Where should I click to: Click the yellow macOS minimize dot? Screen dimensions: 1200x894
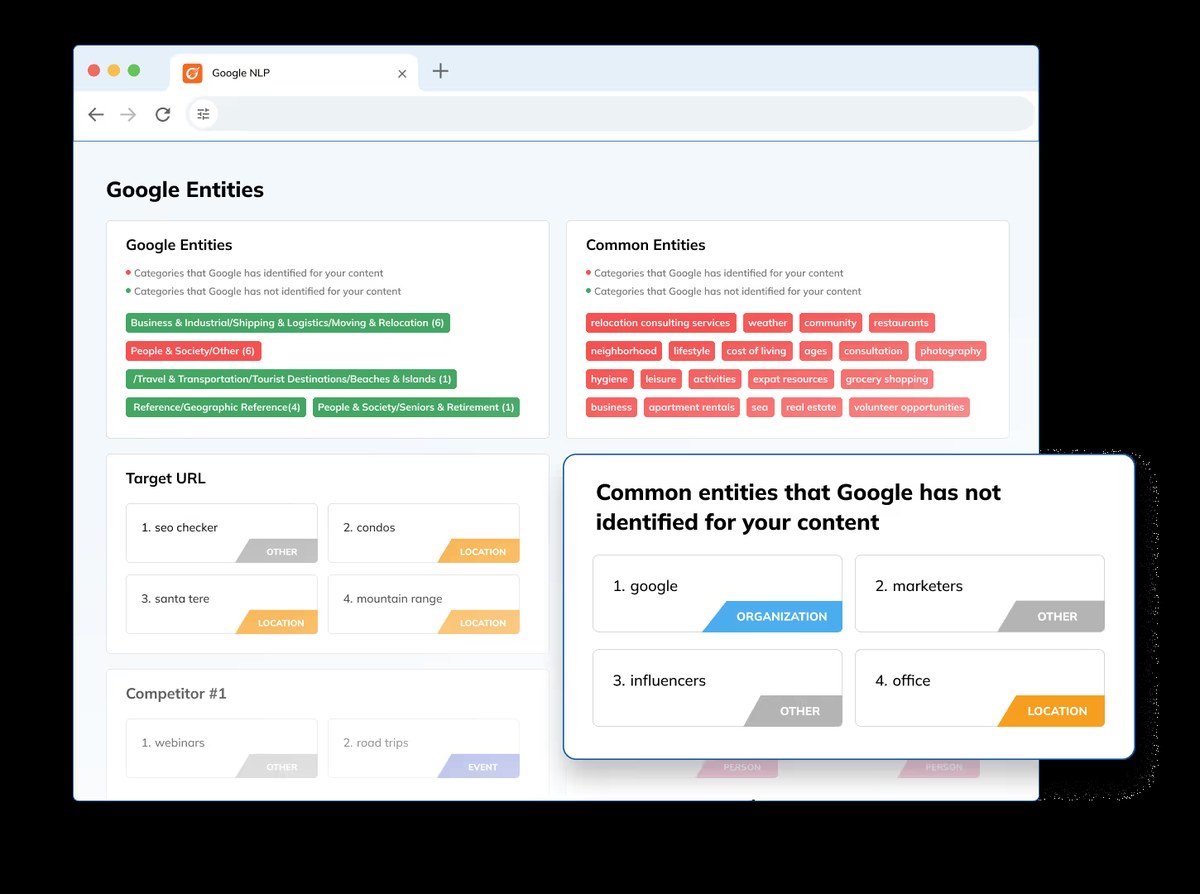tap(114, 70)
